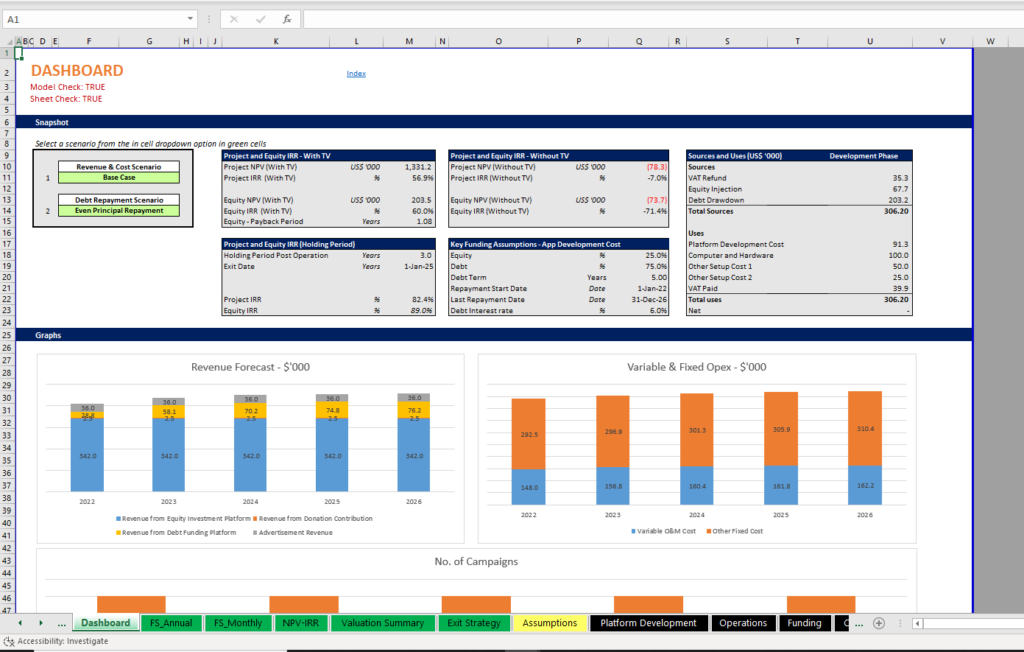This screenshot has width=1024, height=652.
Task: Click the formula bar input field
Action: click(x=650, y=19)
